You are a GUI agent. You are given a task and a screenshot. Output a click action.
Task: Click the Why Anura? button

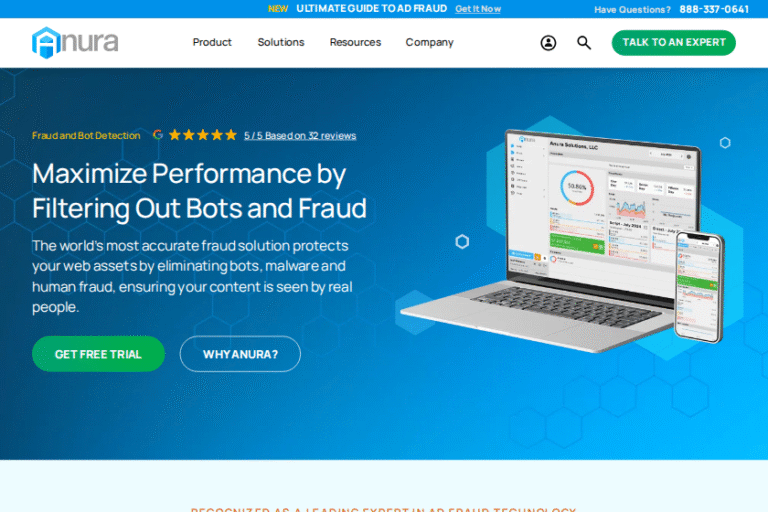click(x=240, y=354)
